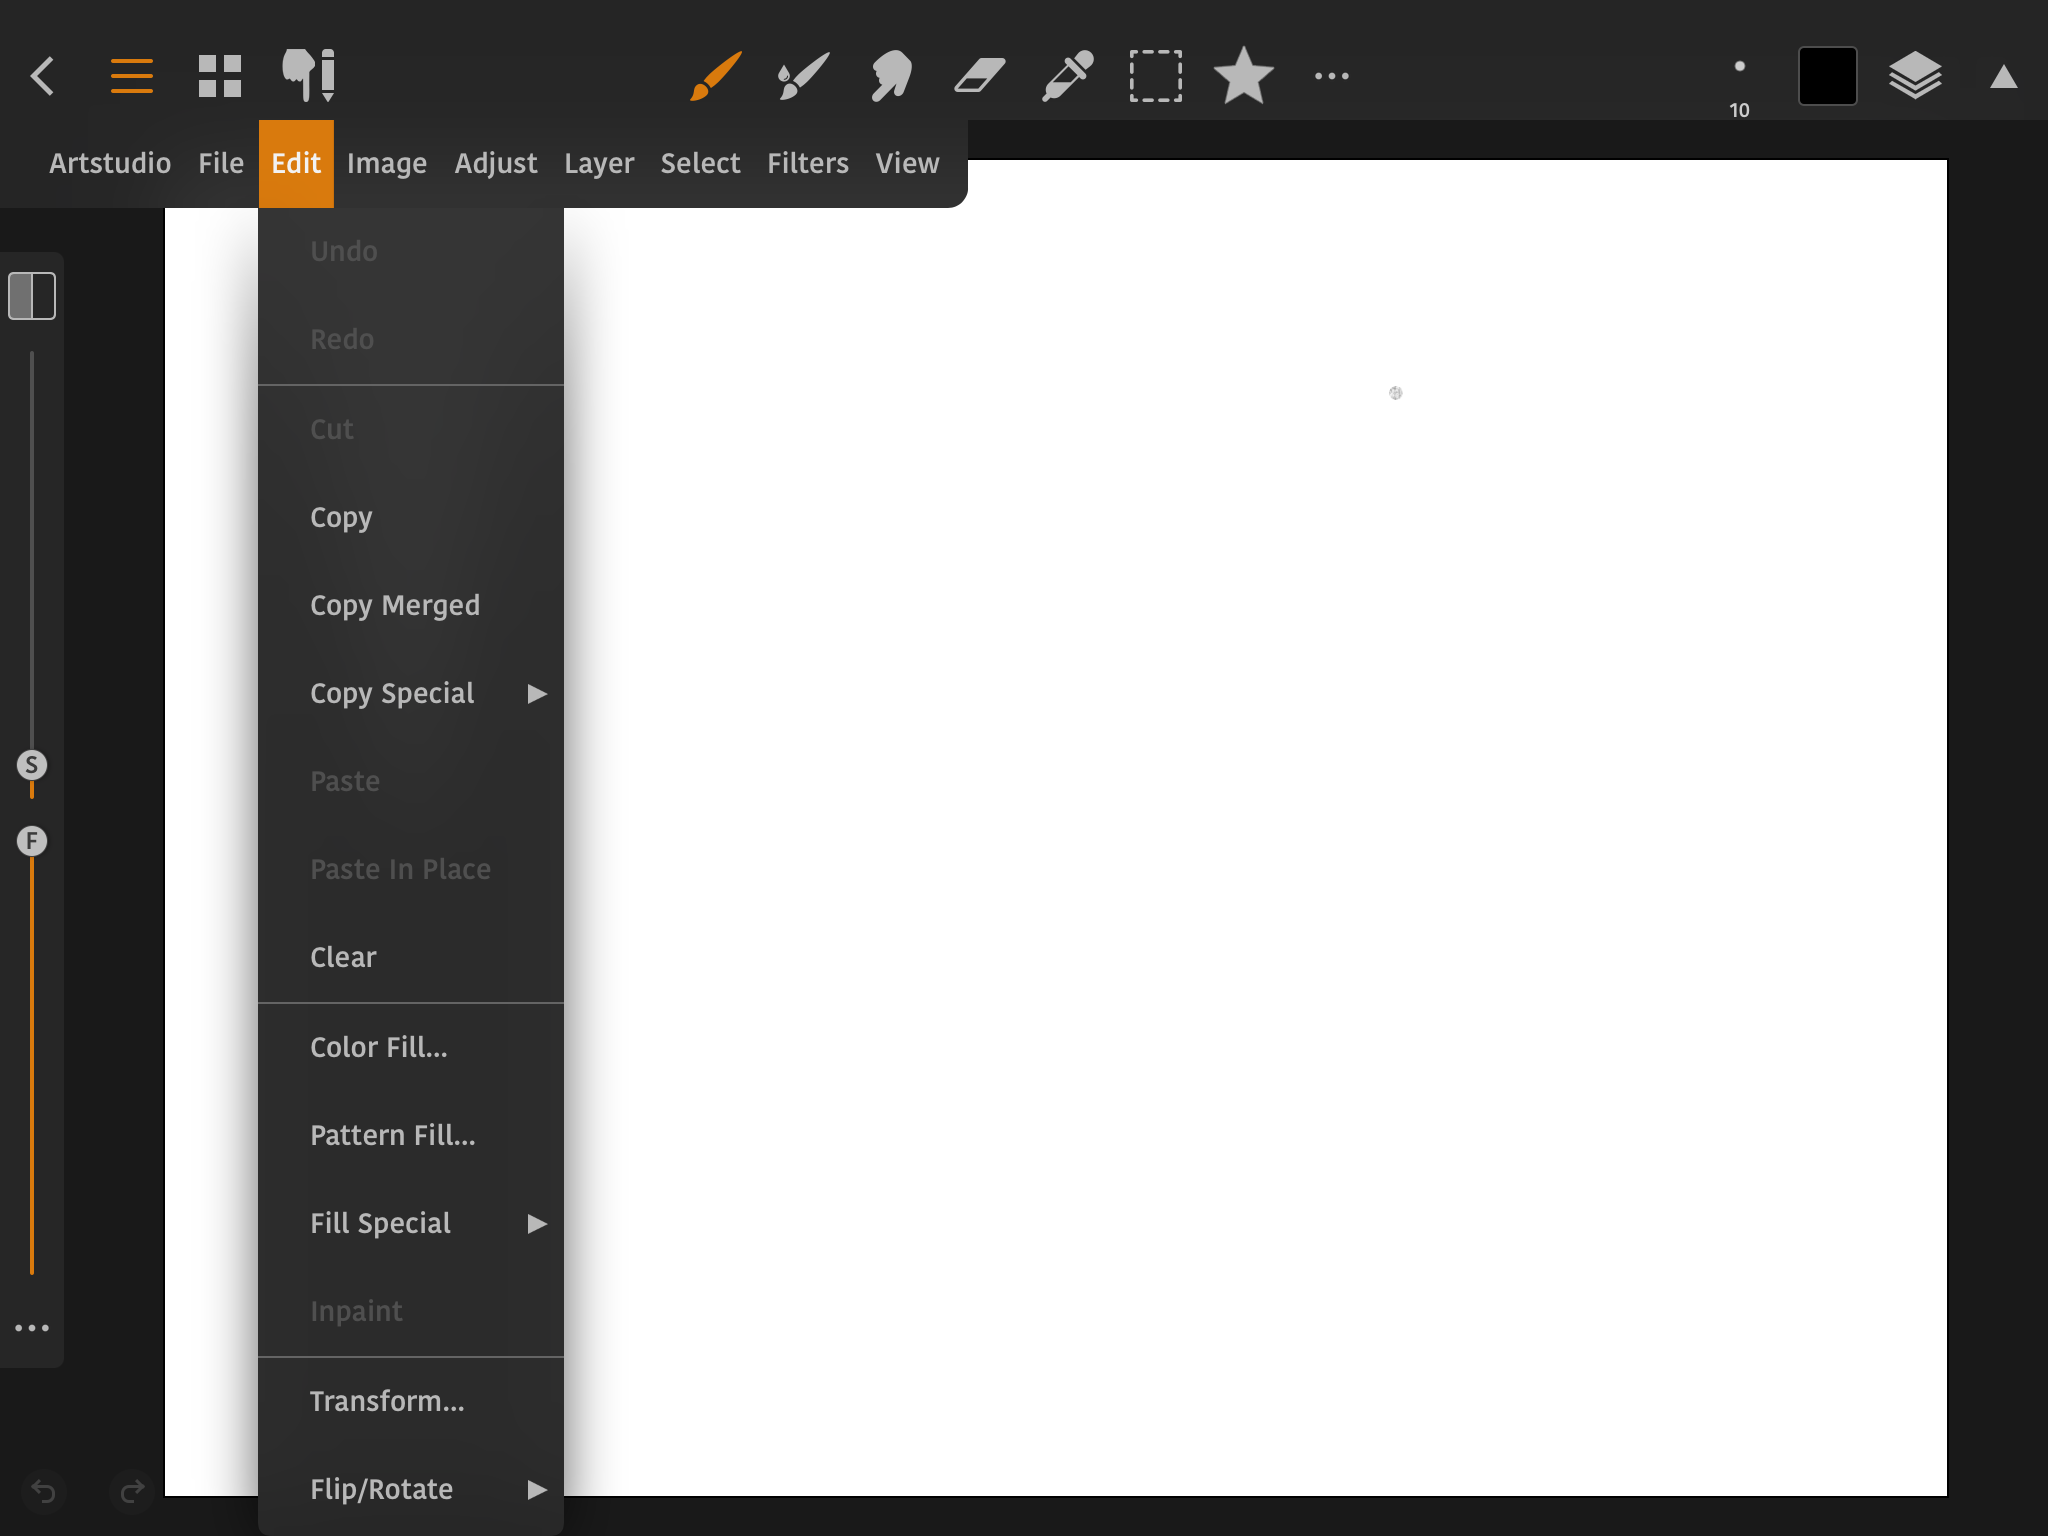This screenshot has width=2048, height=1536.
Task: Open the star Favorites tool
Action: 1243,76
